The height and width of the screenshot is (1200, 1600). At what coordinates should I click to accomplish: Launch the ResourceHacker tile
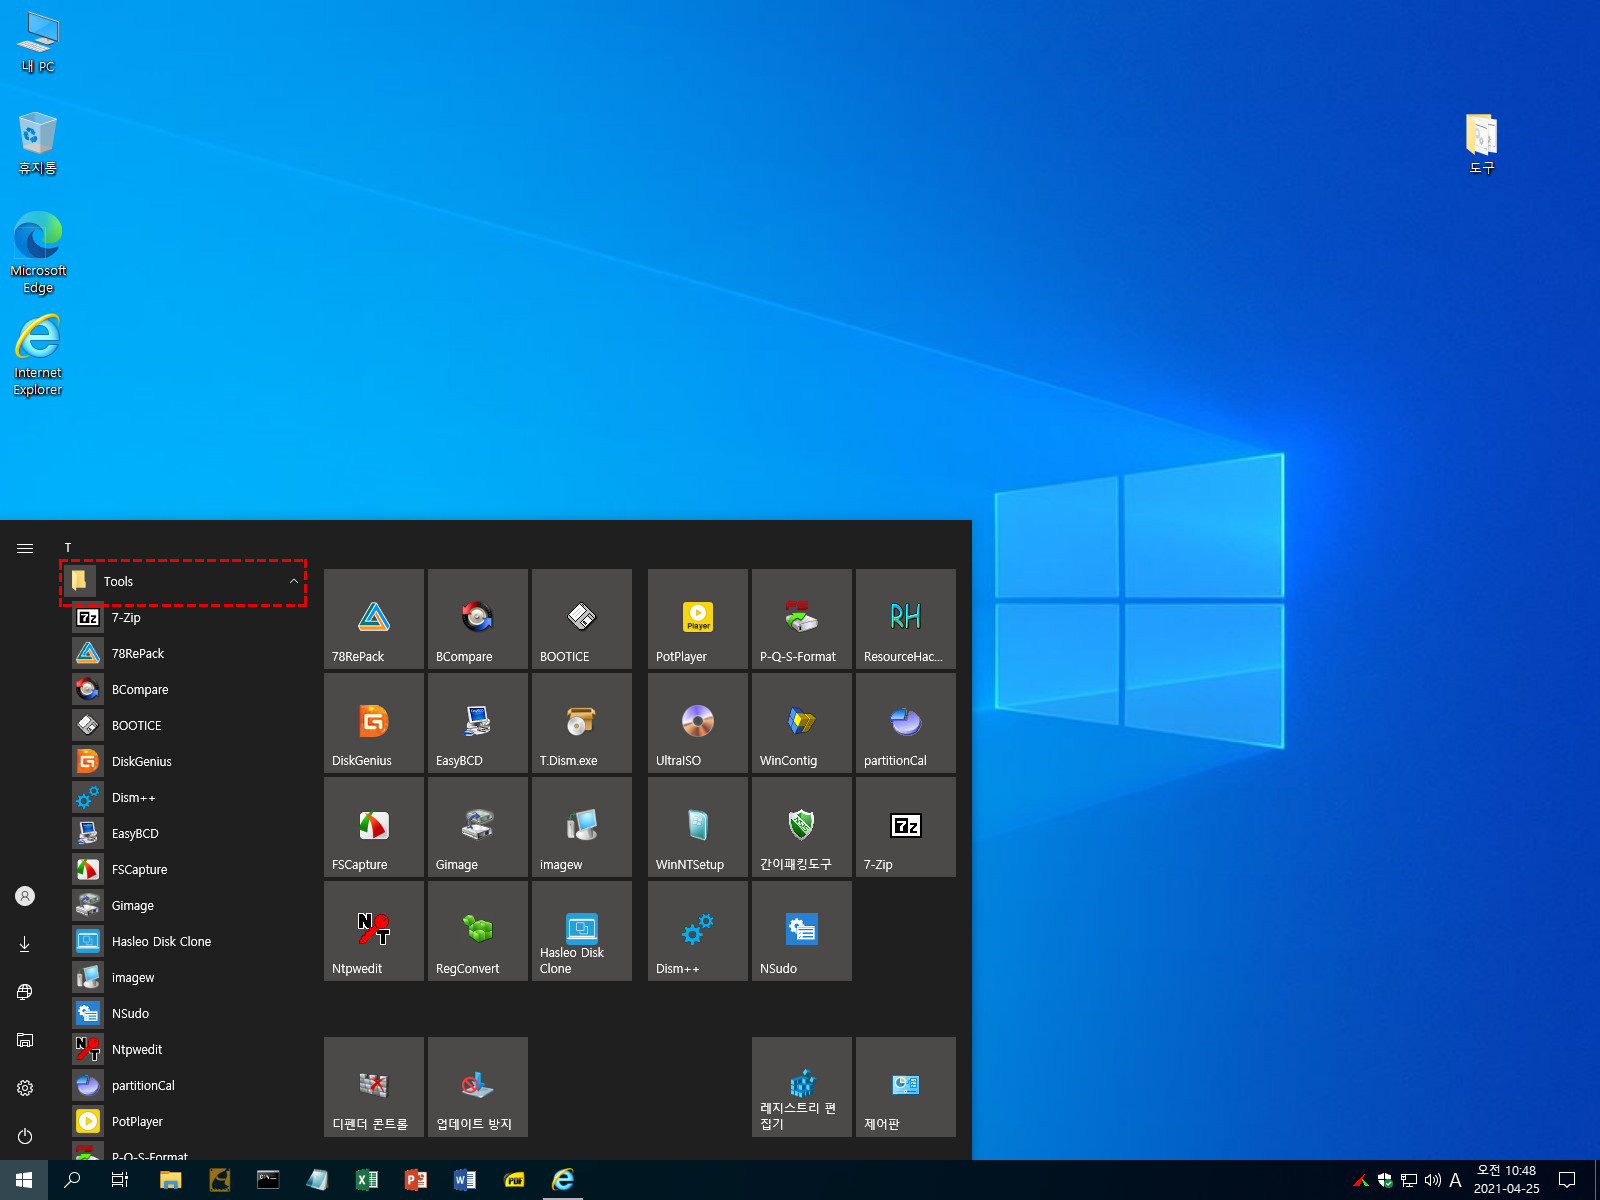click(906, 619)
